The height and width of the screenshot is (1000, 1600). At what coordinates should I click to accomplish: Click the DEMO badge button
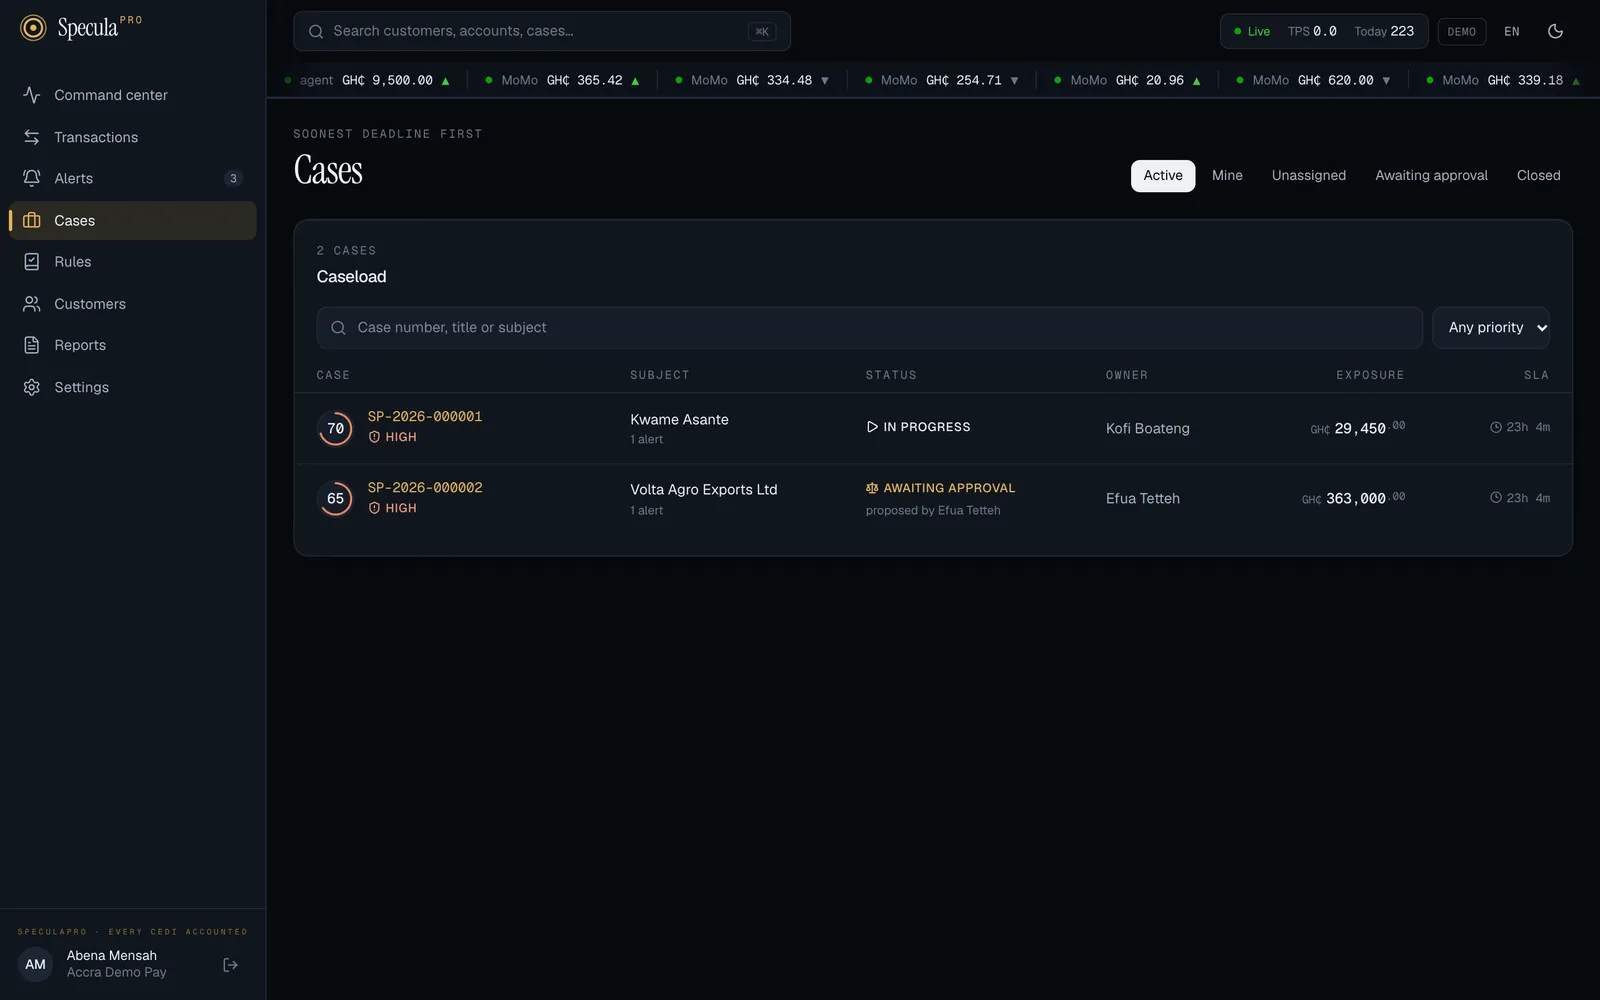click(x=1462, y=32)
